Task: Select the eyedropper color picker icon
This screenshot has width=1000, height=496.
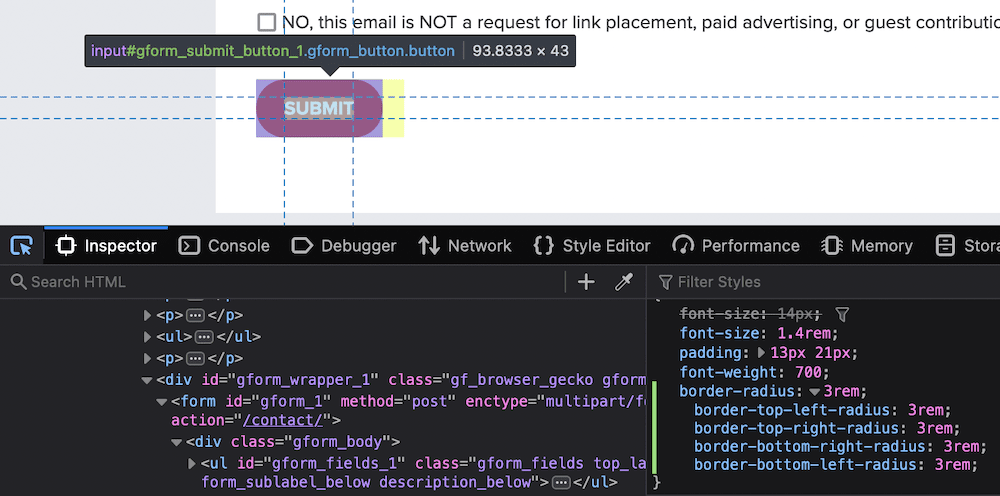Action: tap(623, 282)
